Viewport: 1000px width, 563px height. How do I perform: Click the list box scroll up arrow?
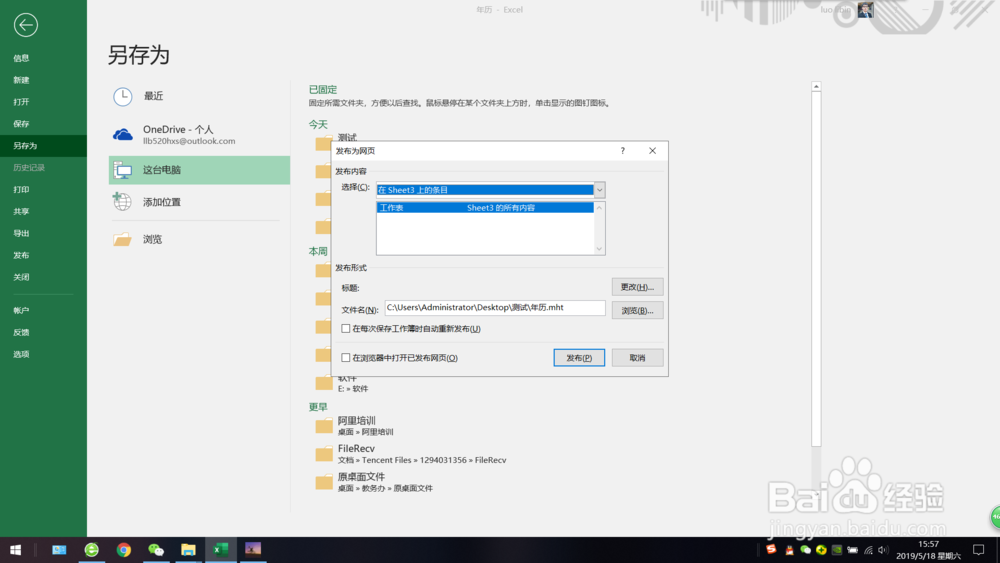point(599,208)
